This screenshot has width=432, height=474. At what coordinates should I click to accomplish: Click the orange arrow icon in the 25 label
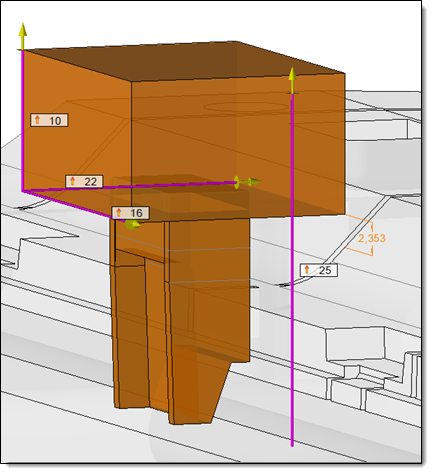(x=307, y=269)
